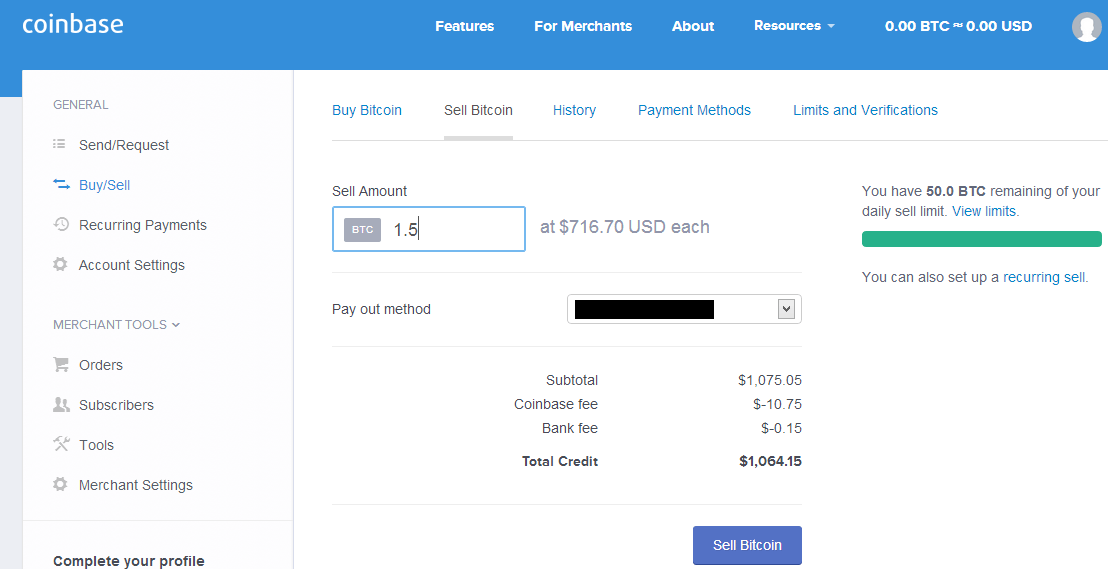
Task: Click the Buy/Sell arrows icon
Action: (61, 184)
